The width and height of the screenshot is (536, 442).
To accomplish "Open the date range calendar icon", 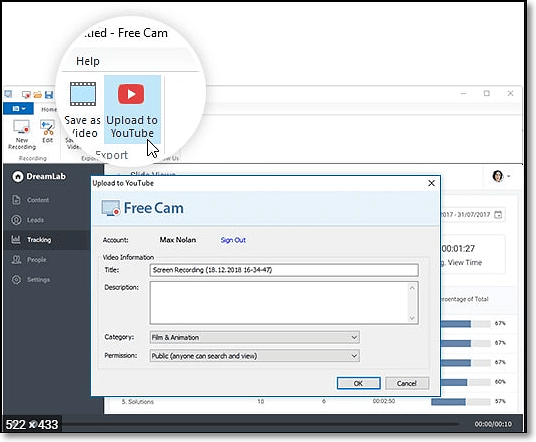I will [498, 215].
